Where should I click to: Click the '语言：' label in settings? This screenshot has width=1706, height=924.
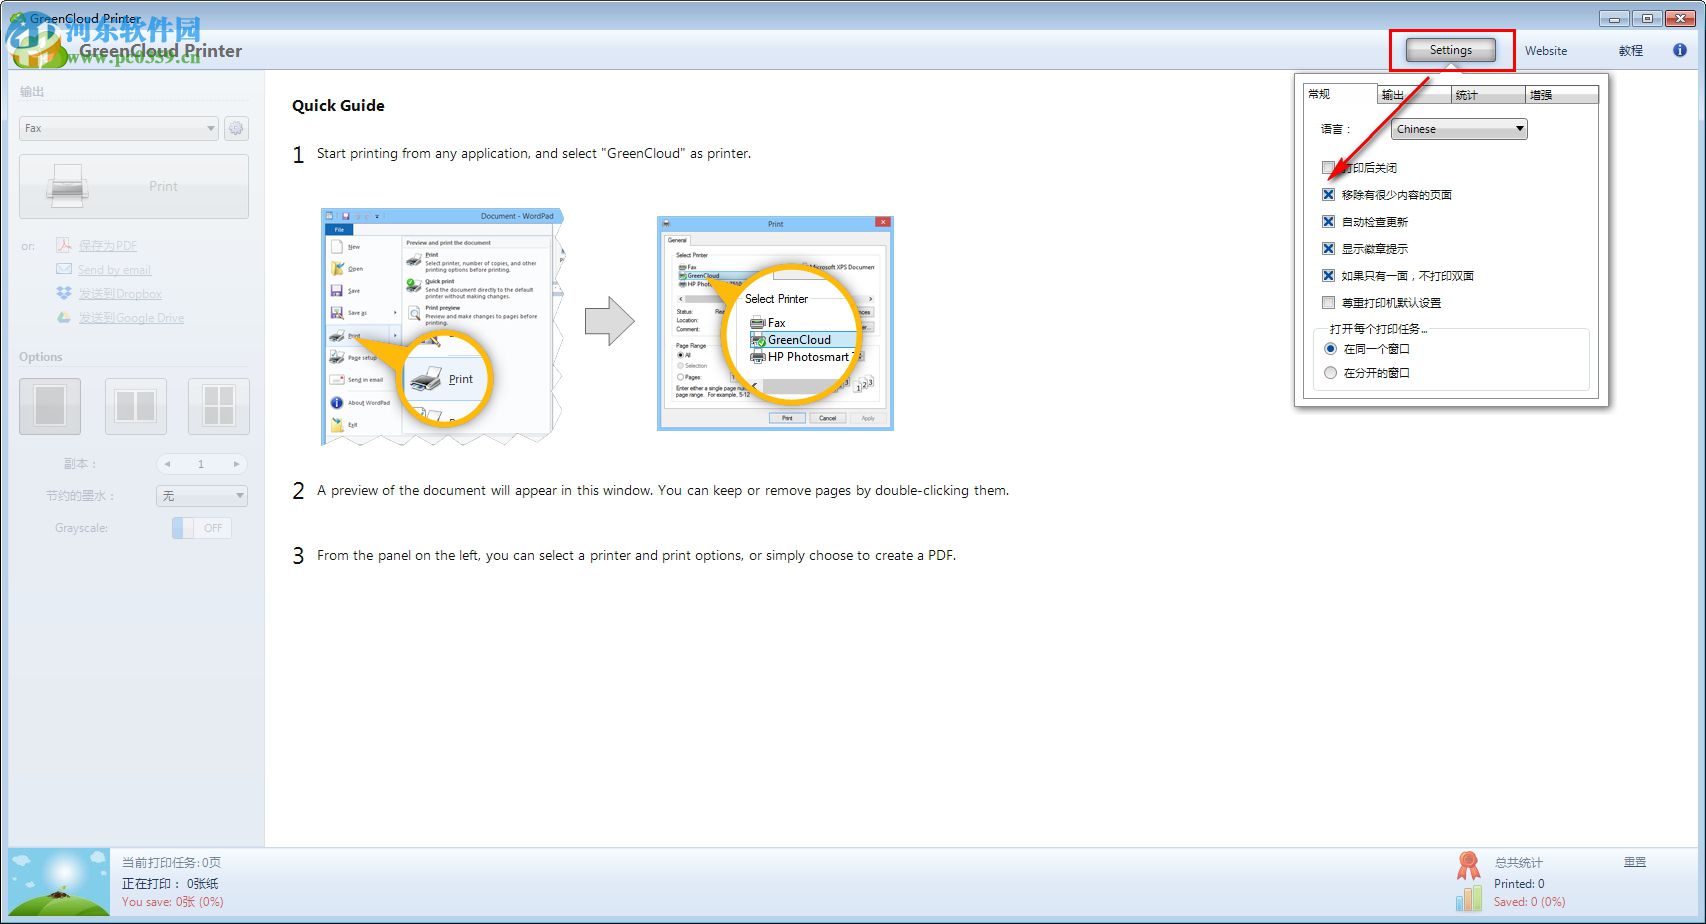click(x=1334, y=129)
